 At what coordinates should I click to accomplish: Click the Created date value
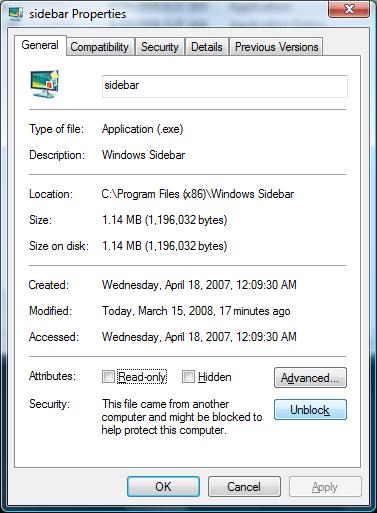point(199,285)
